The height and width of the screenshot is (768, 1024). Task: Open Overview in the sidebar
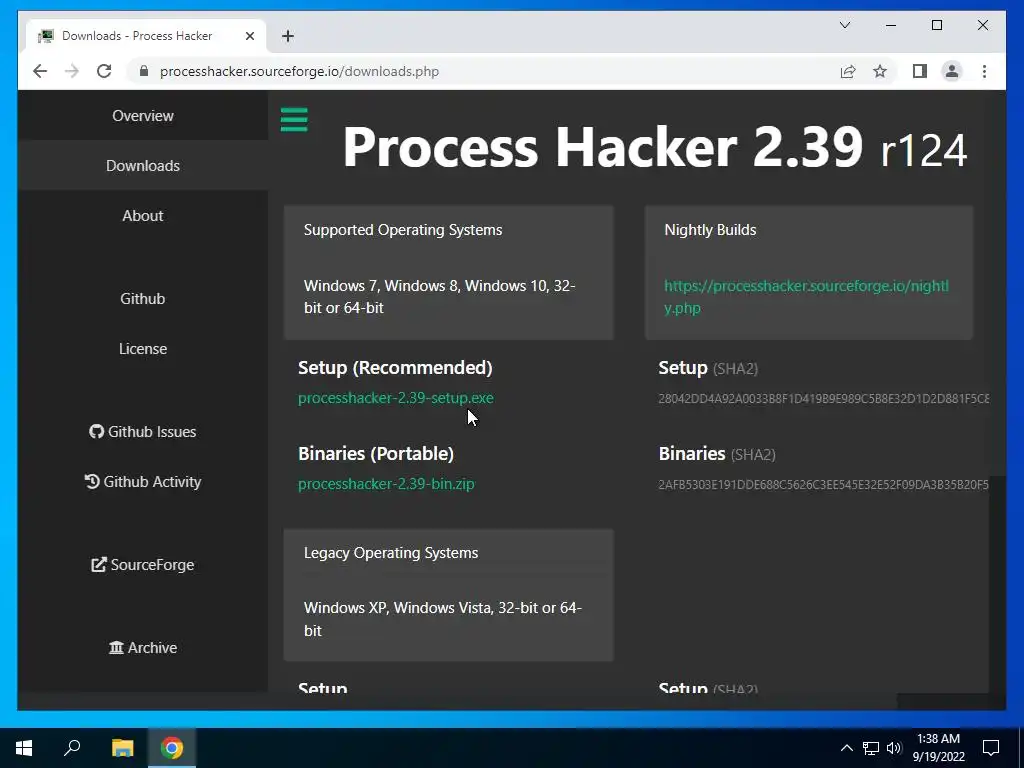tap(142, 116)
